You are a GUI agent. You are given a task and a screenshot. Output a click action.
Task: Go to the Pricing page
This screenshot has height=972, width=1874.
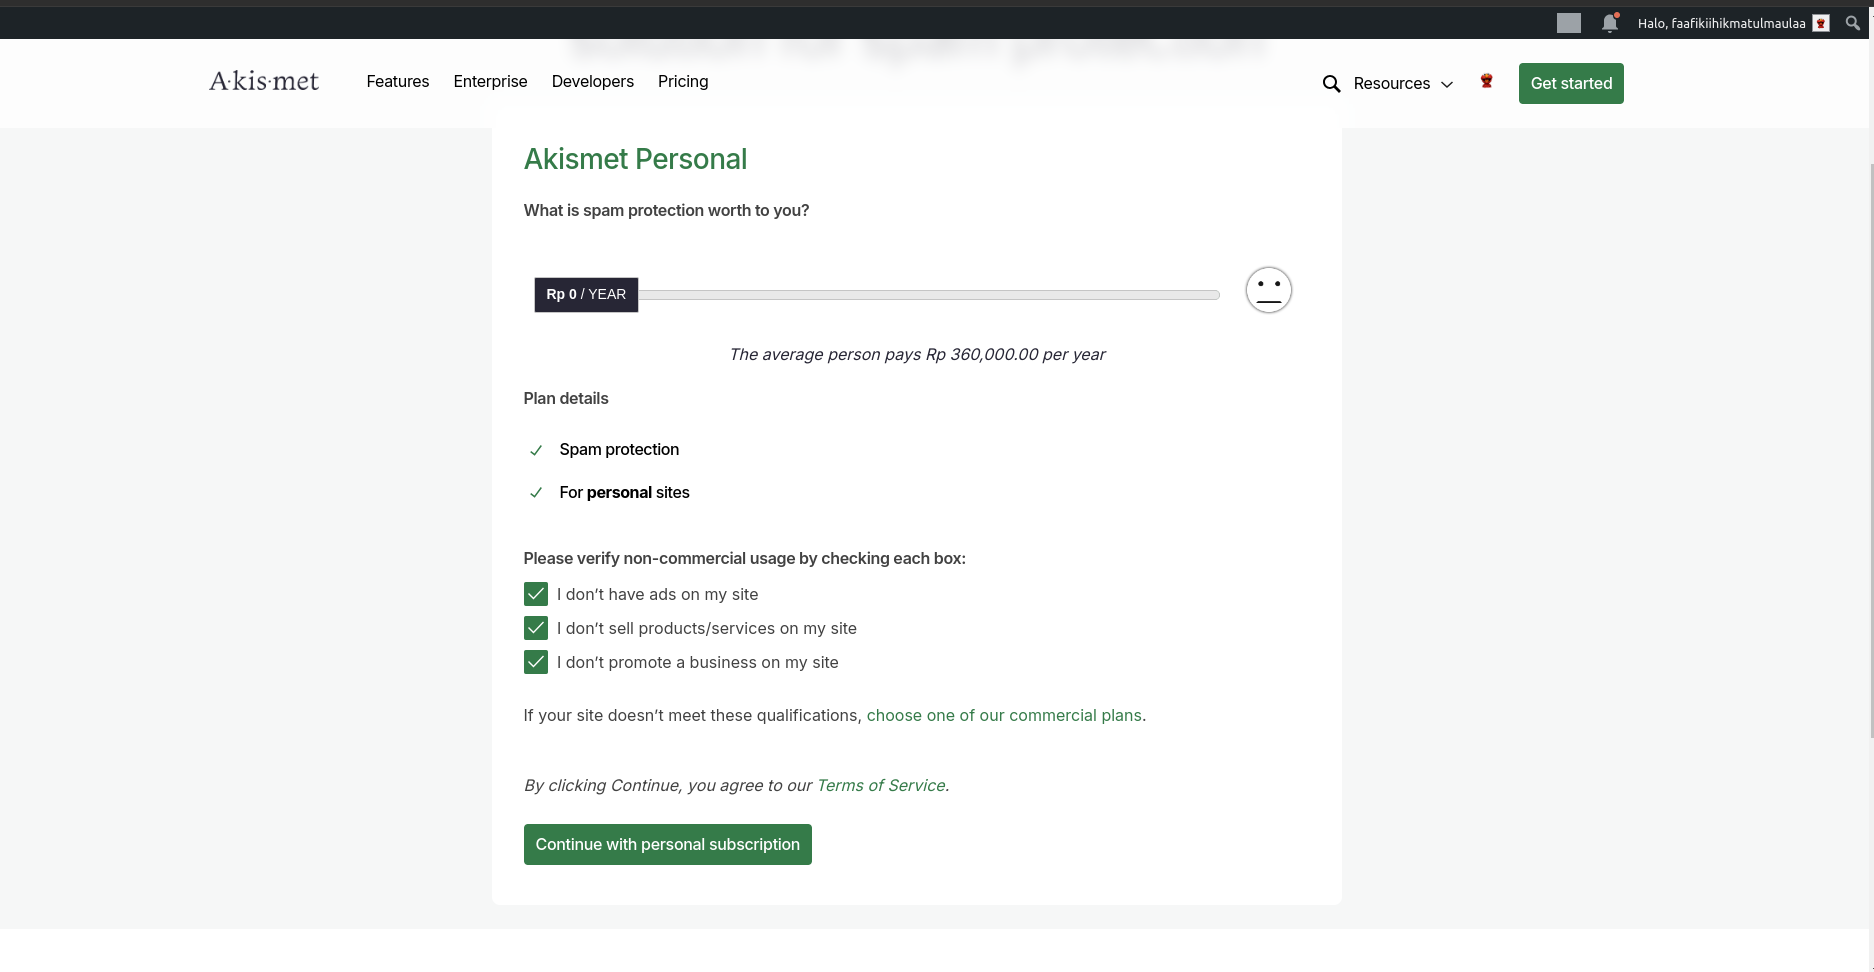(x=683, y=81)
